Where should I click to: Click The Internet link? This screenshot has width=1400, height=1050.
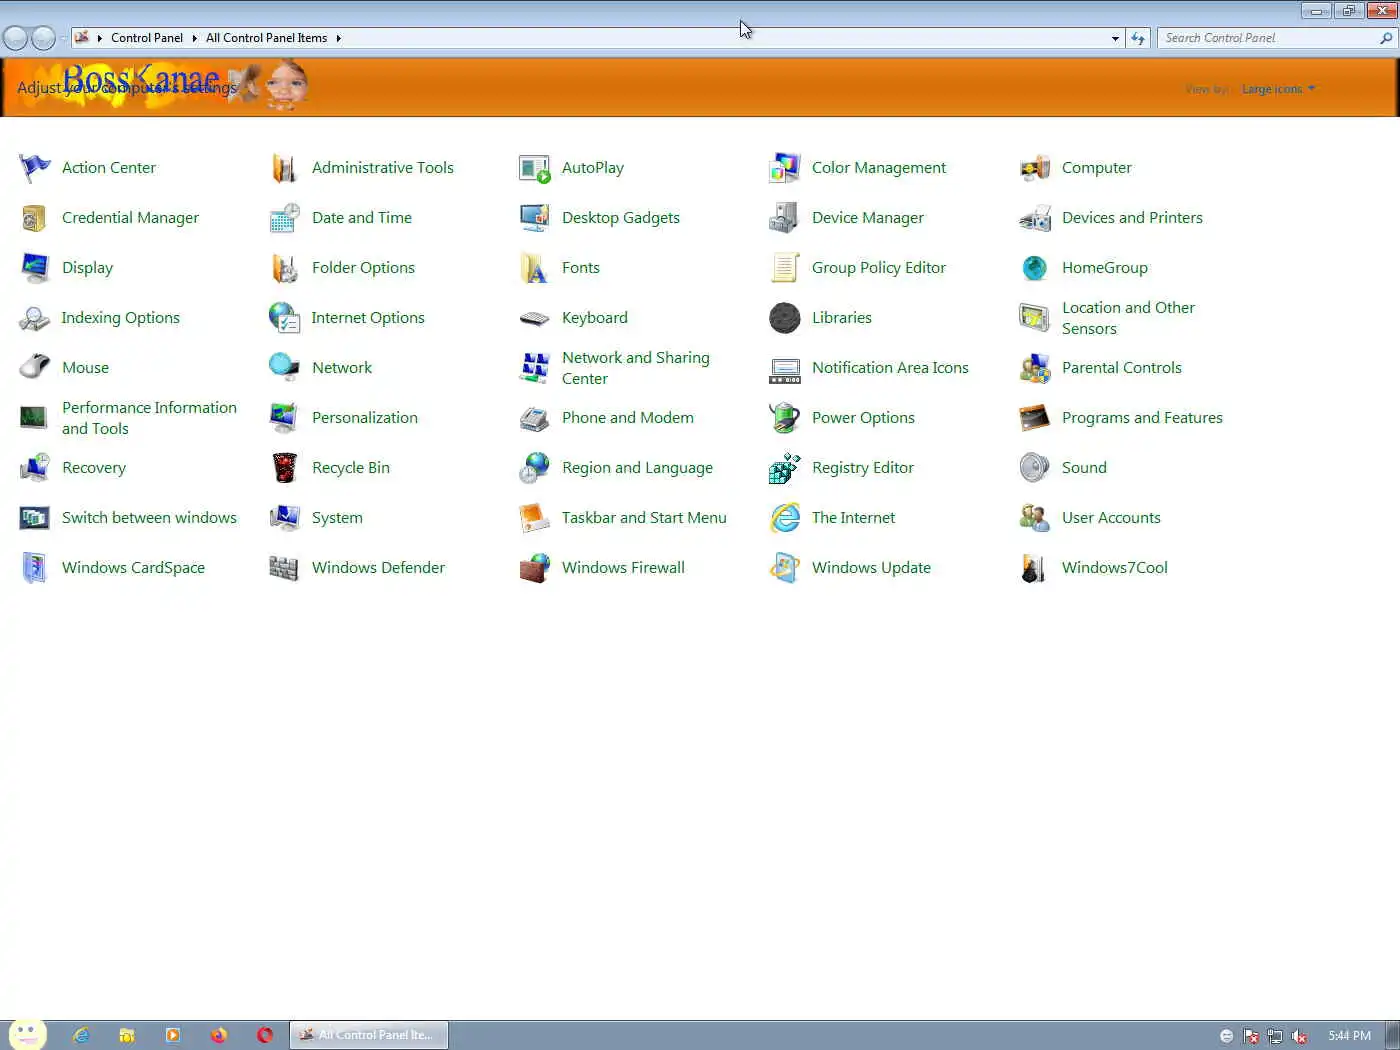(853, 518)
